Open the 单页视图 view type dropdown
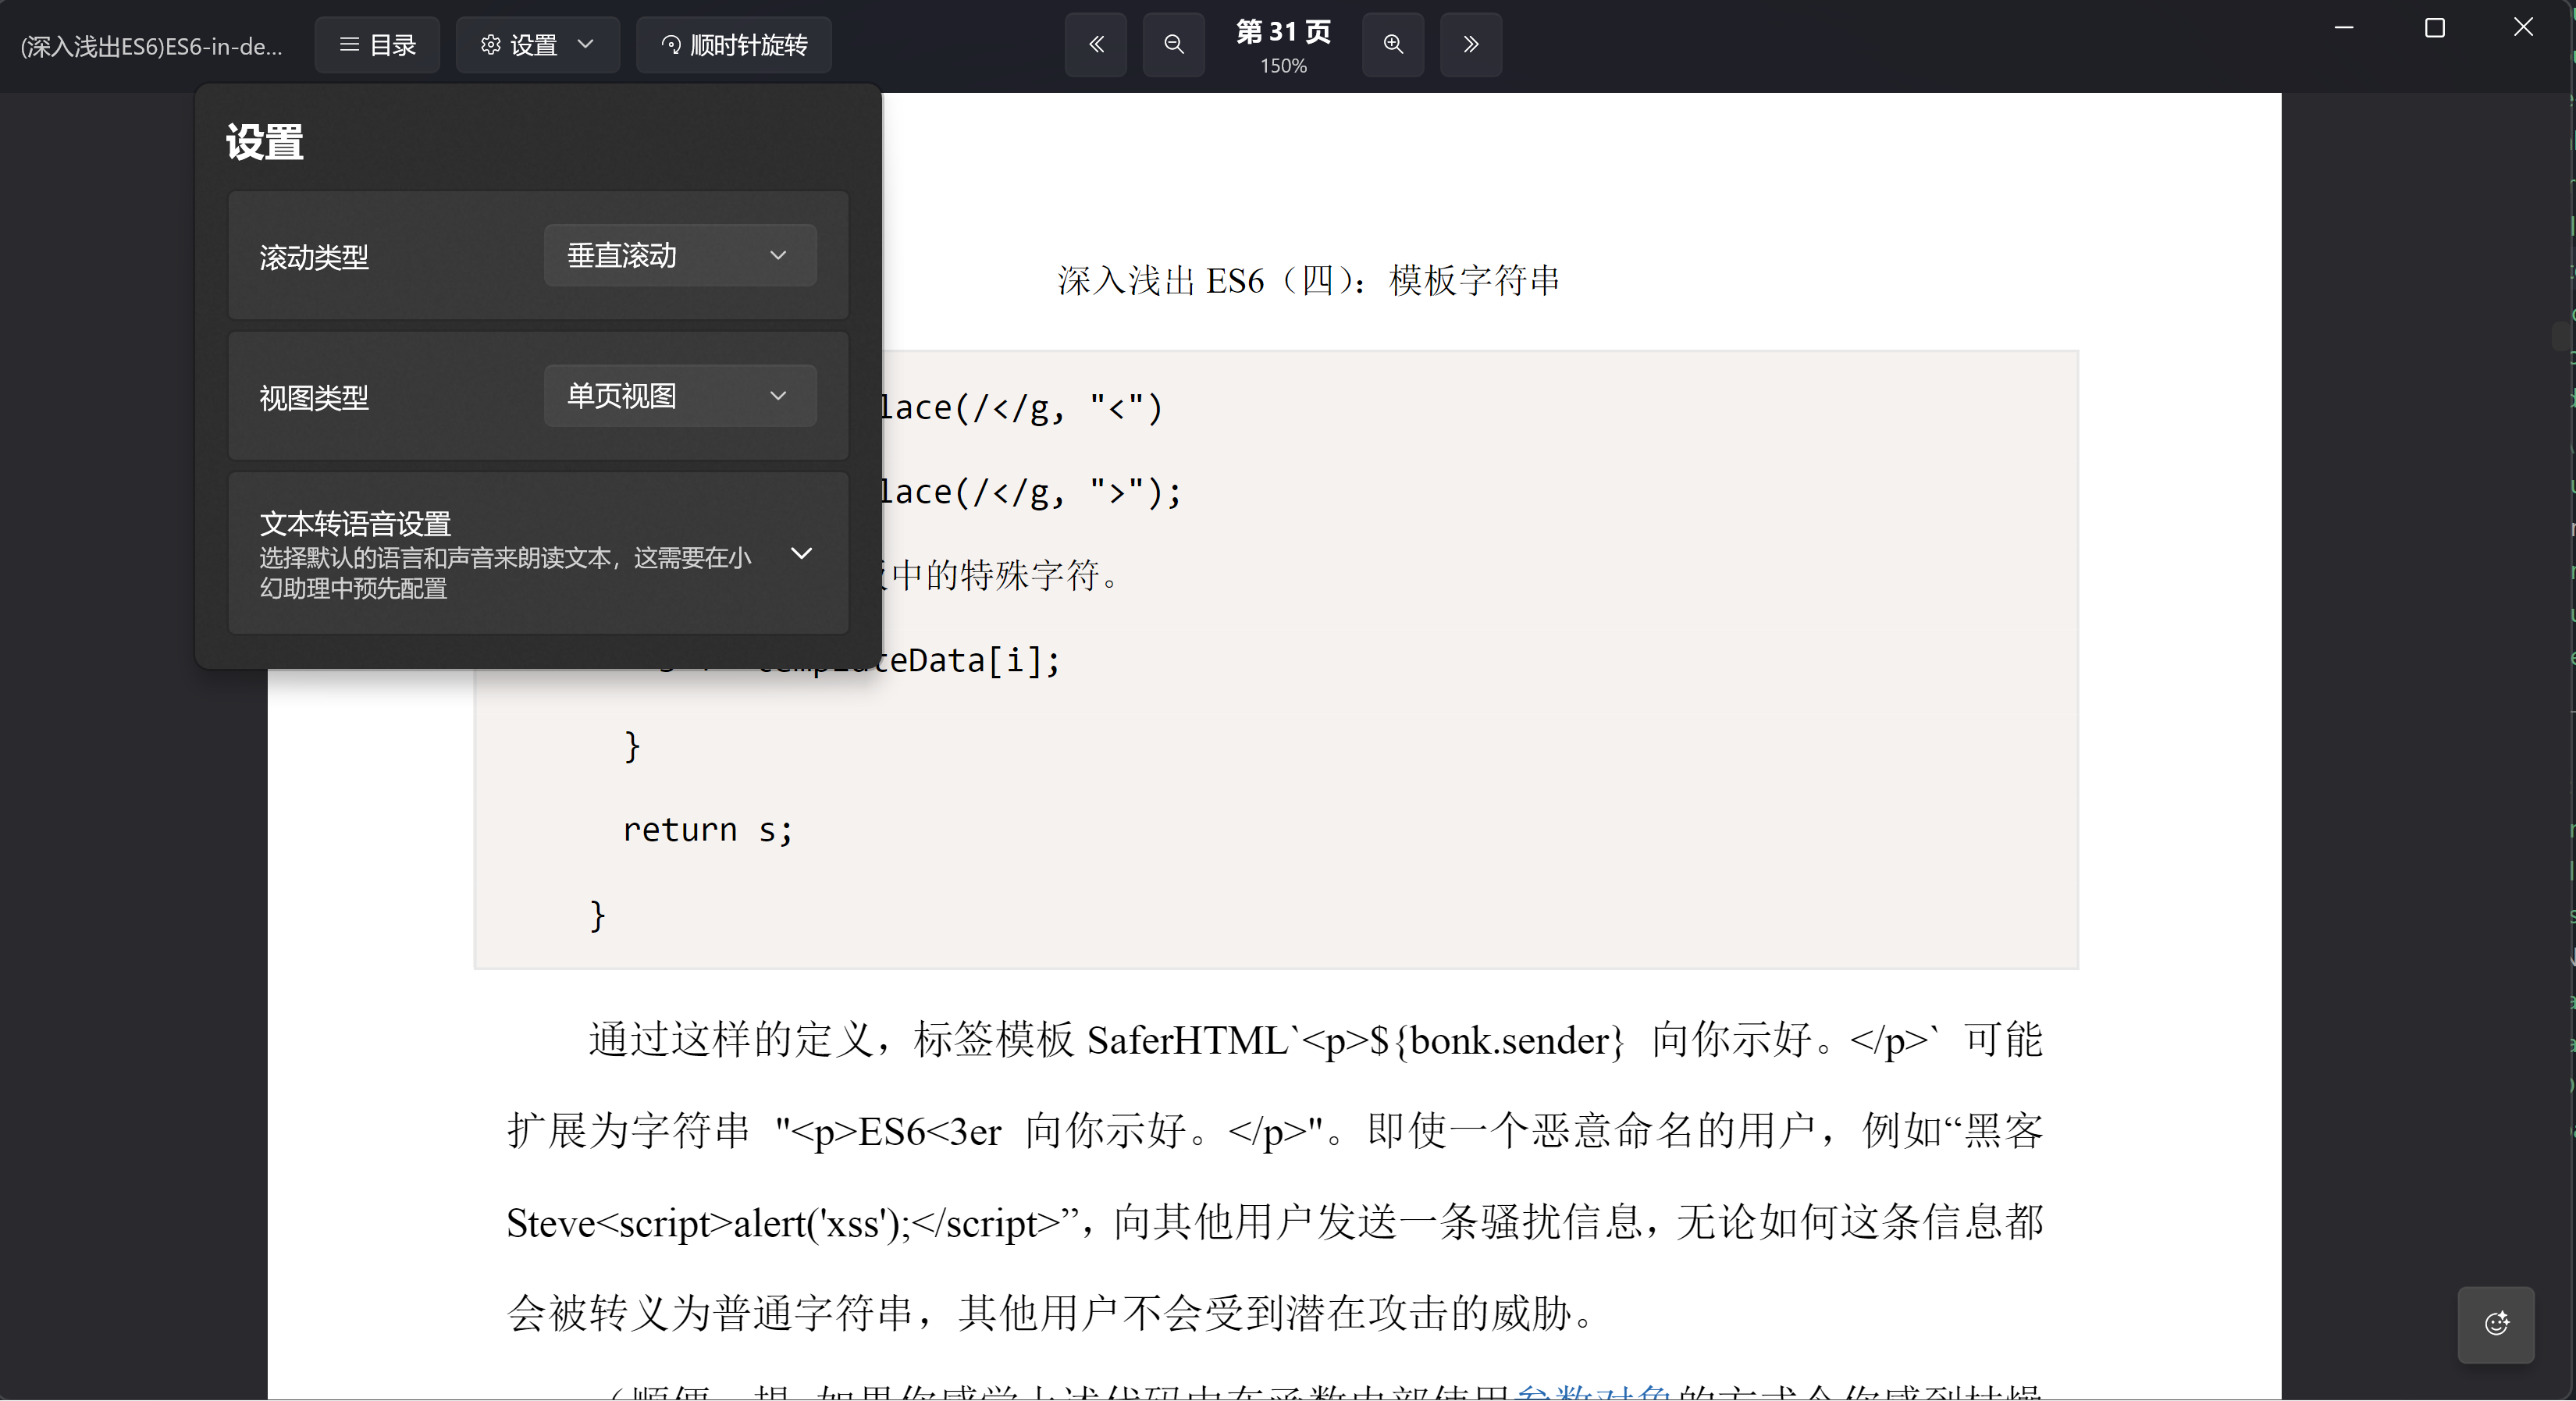 pyautogui.click(x=680, y=396)
